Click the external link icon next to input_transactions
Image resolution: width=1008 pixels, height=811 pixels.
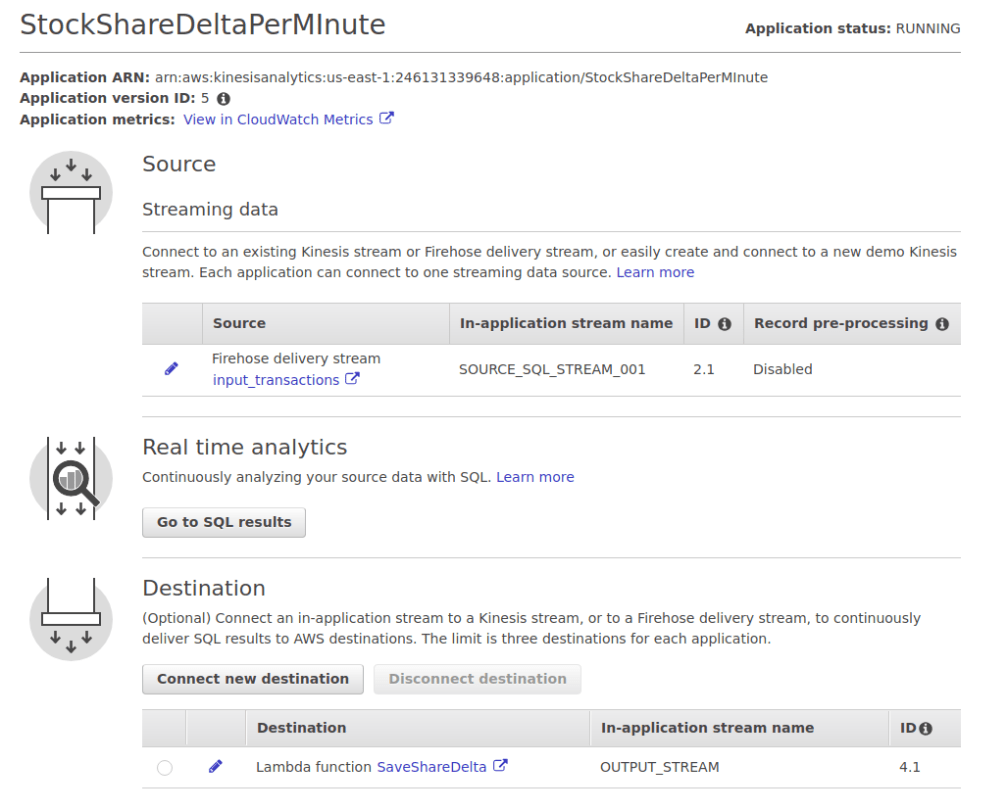click(352, 380)
